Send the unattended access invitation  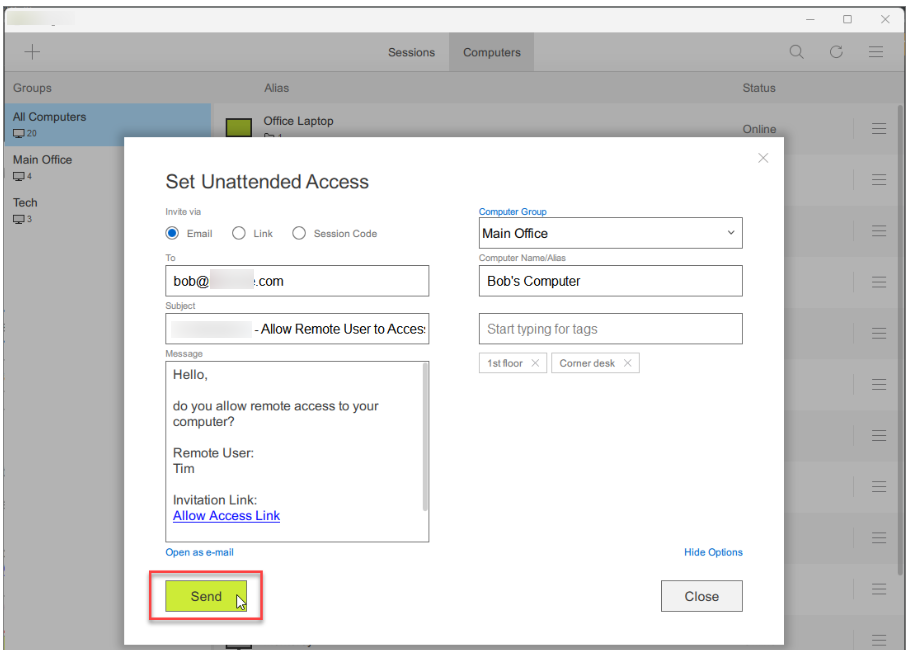(x=205, y=596)
